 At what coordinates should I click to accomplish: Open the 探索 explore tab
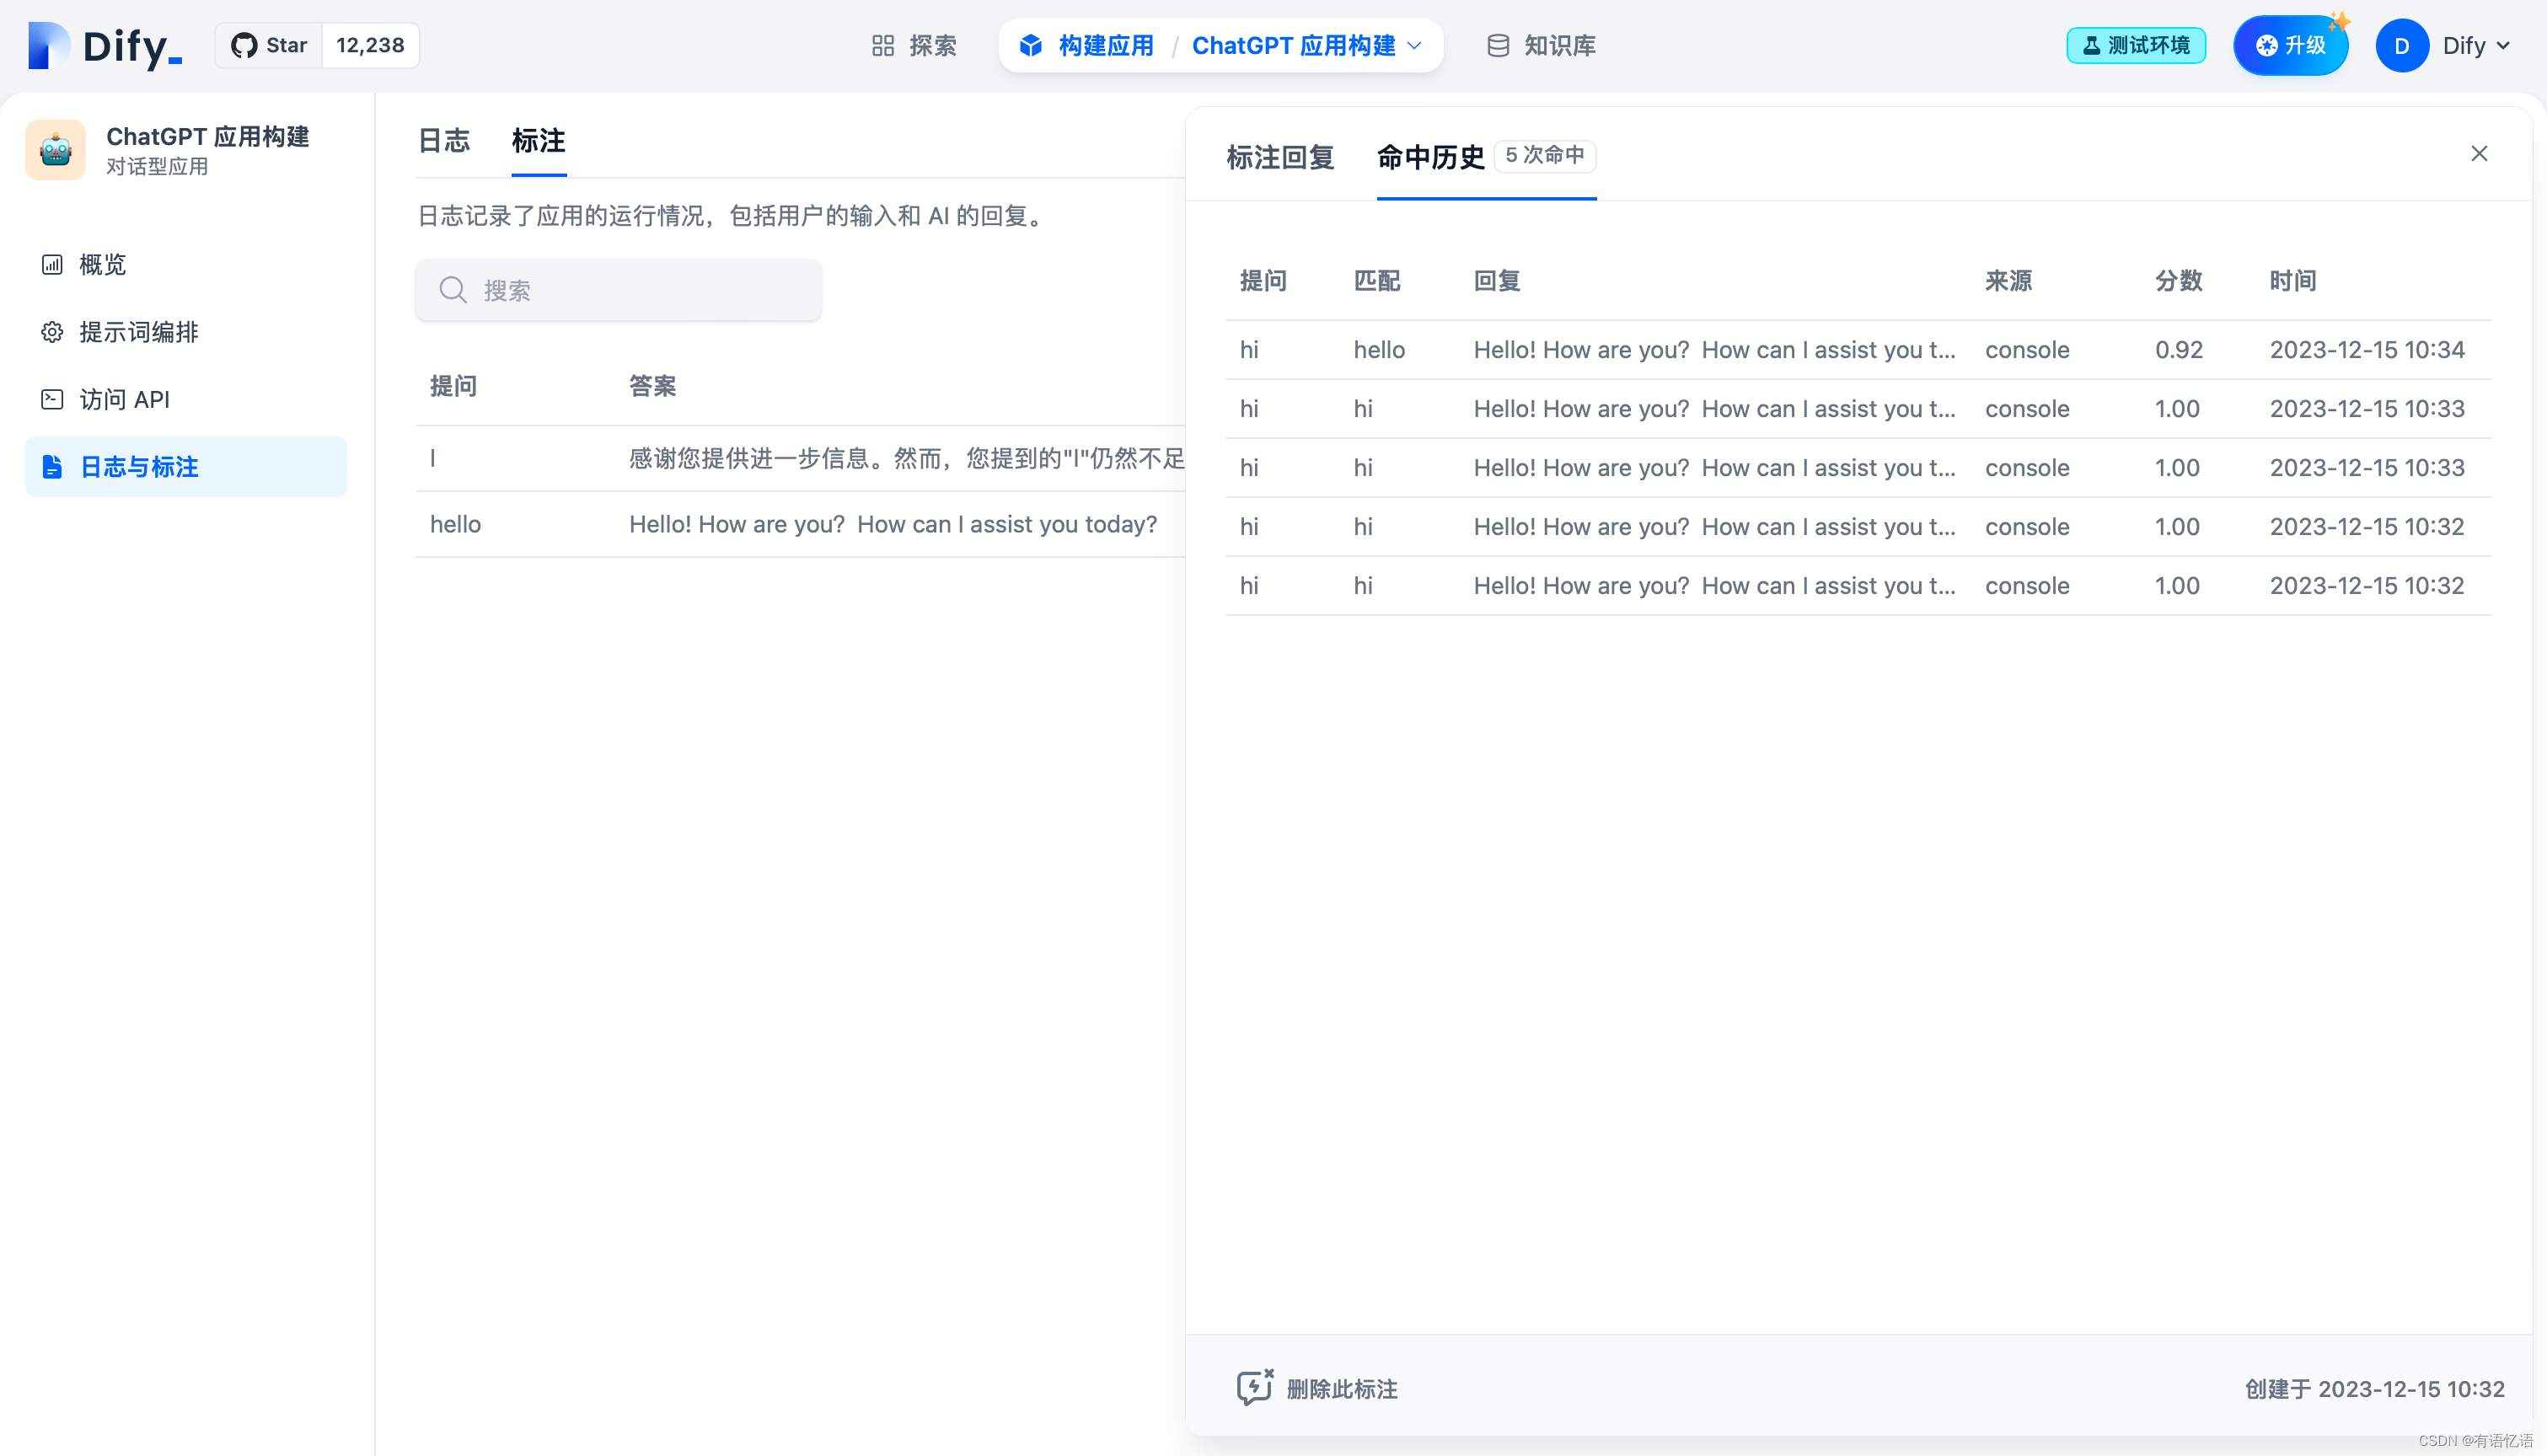[x=914, y=46]
